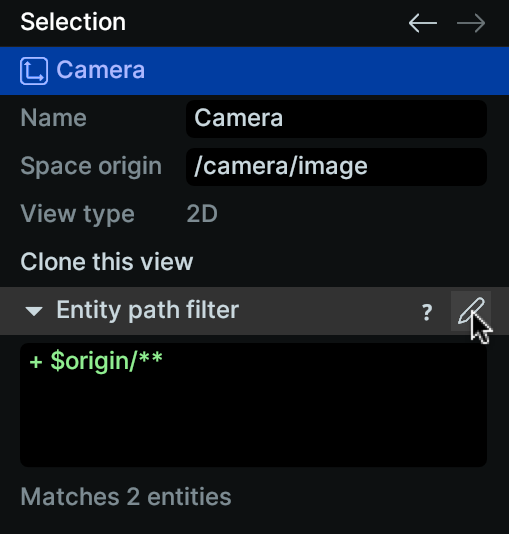Click the Space origin label
This screenshot has height=534, width=509.
click(91, 167)
